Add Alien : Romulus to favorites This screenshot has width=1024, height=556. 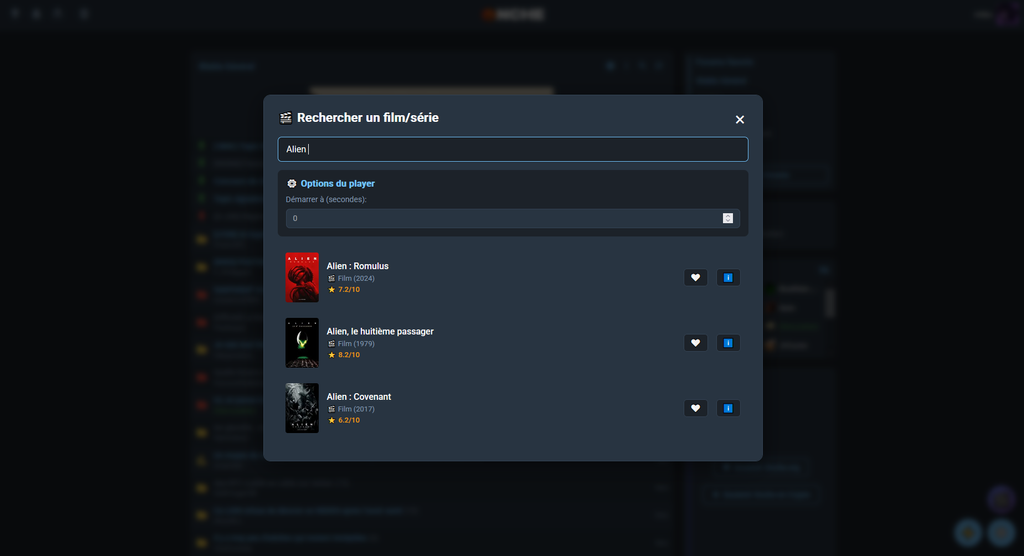[x=696, y=278]
